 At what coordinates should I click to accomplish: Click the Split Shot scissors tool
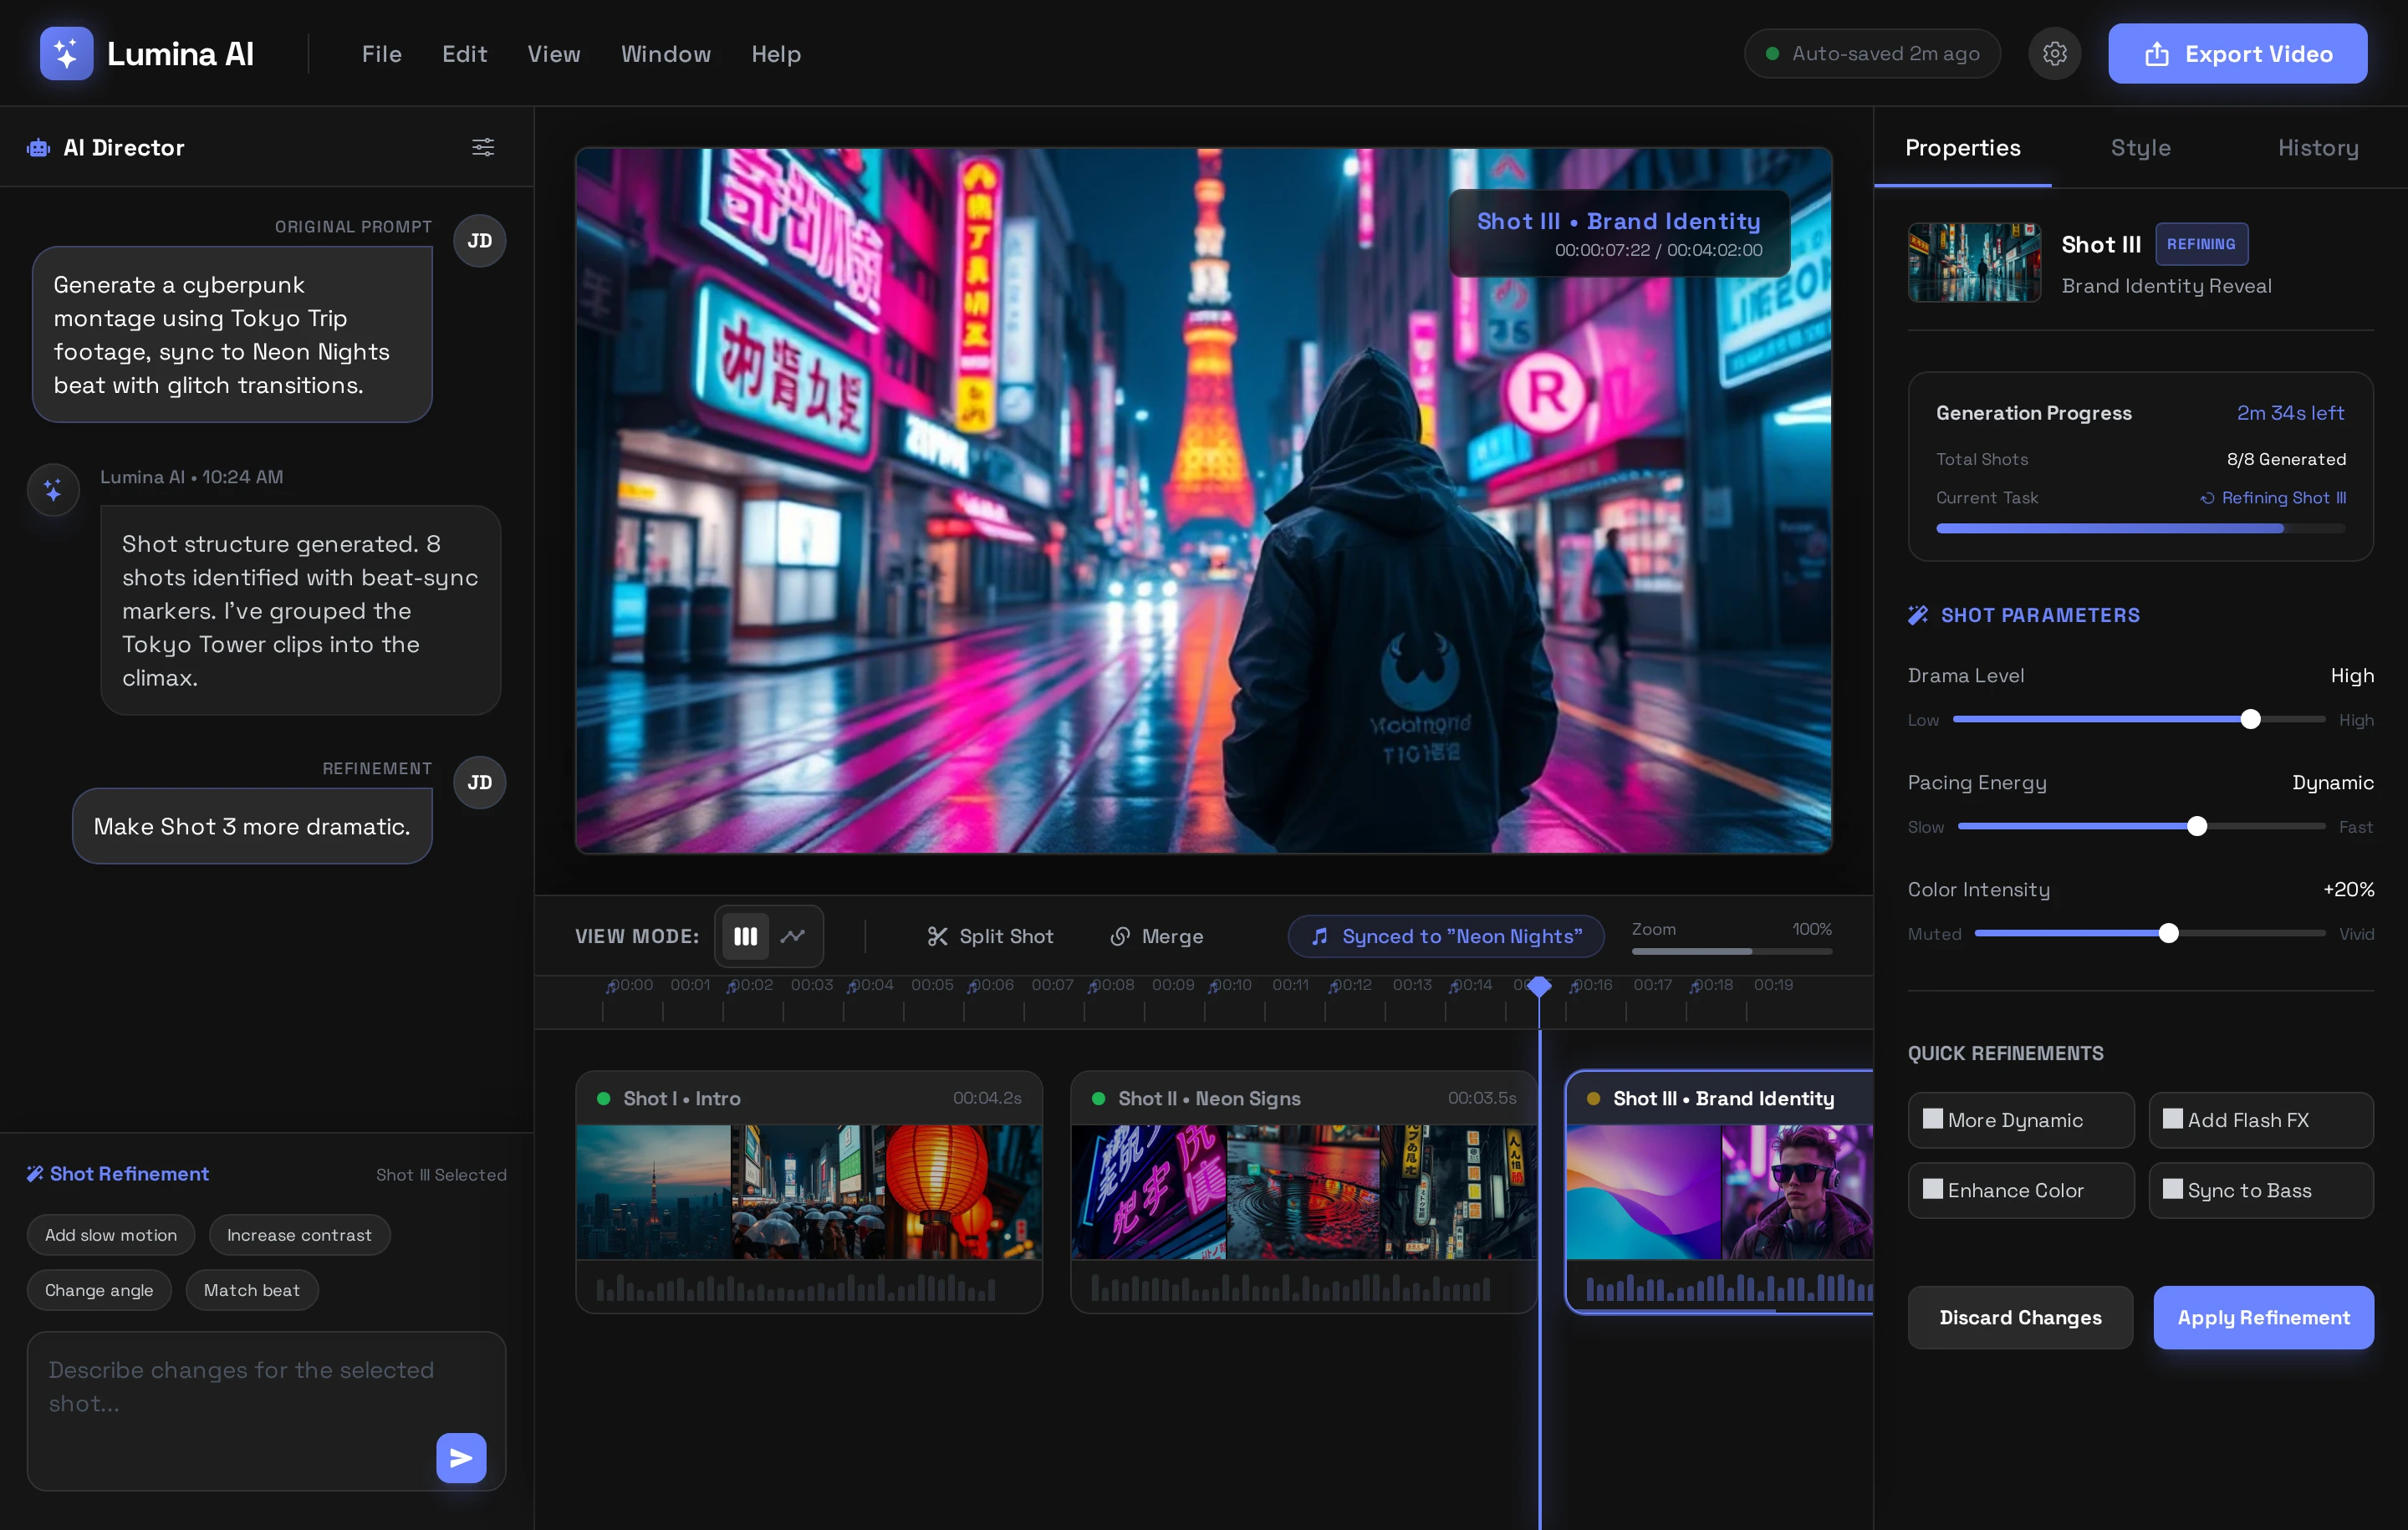(x=990, y=936)
